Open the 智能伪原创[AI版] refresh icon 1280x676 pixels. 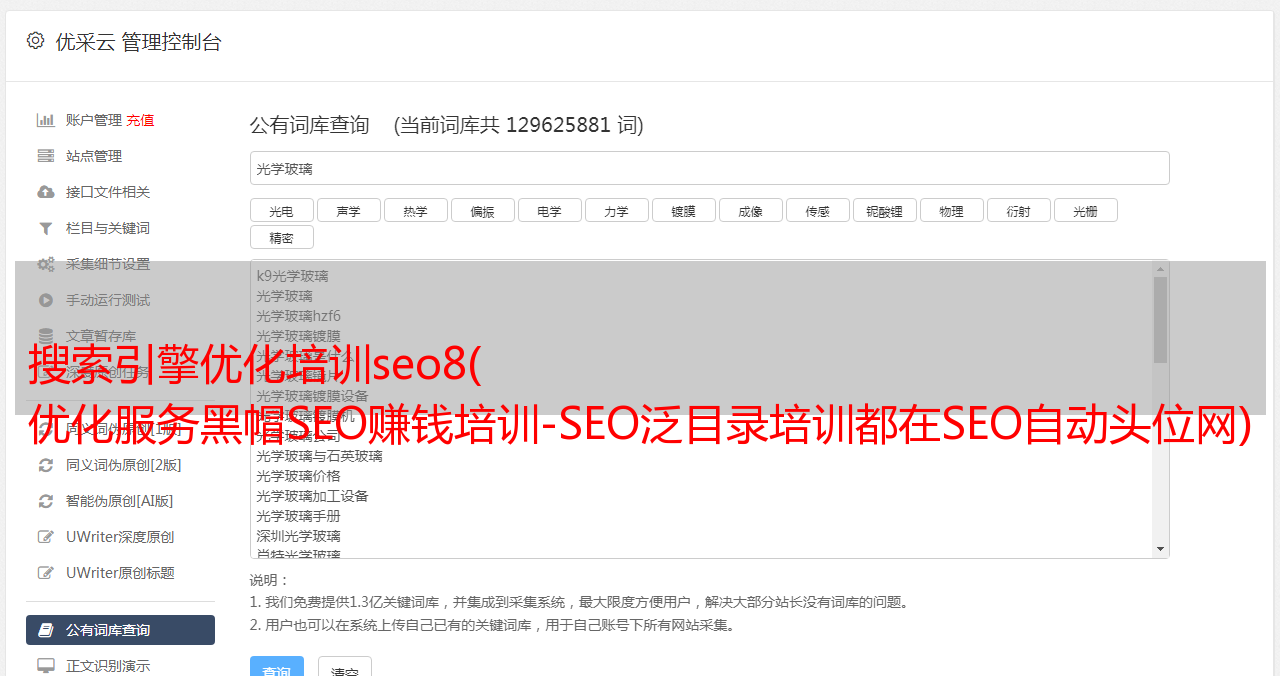(x=46, y=501)
